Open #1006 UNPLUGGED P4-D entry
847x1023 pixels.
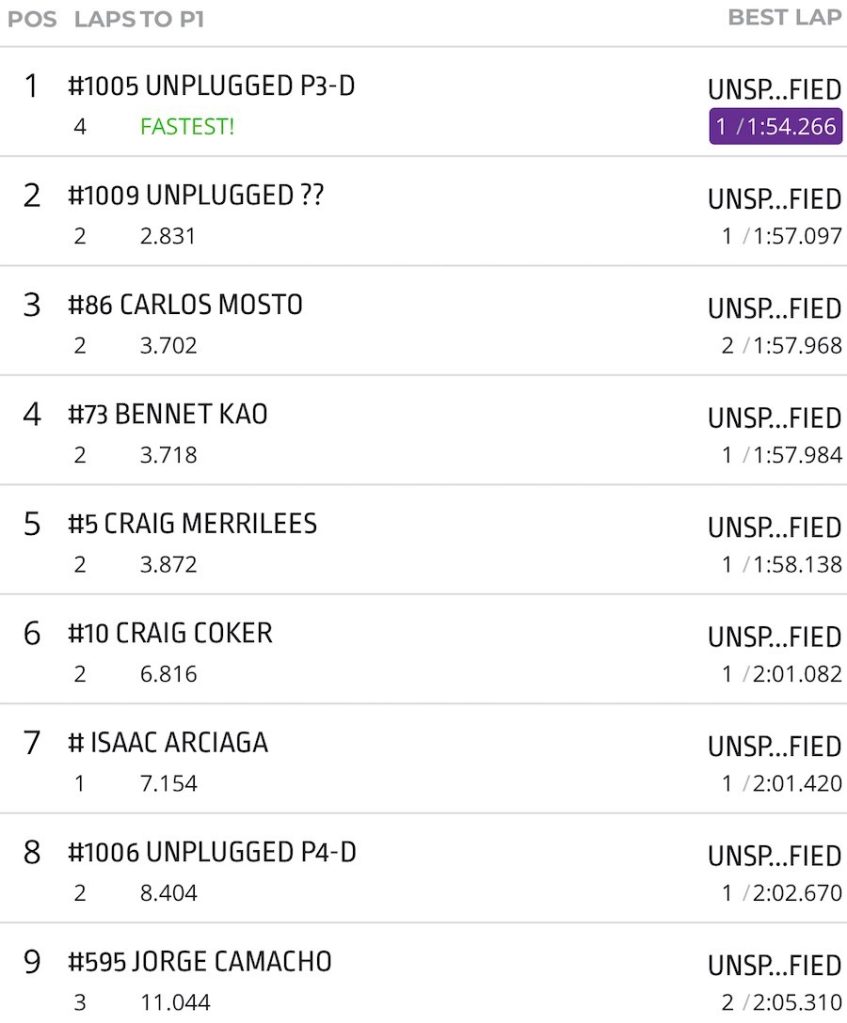tap(212, 852)
